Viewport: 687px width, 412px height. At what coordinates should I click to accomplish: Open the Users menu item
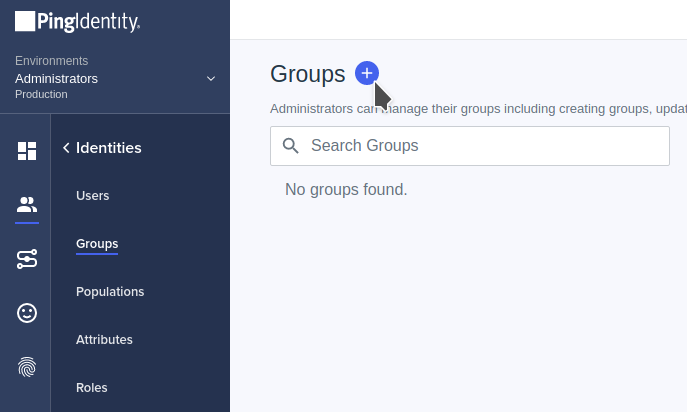coord(92,195)
